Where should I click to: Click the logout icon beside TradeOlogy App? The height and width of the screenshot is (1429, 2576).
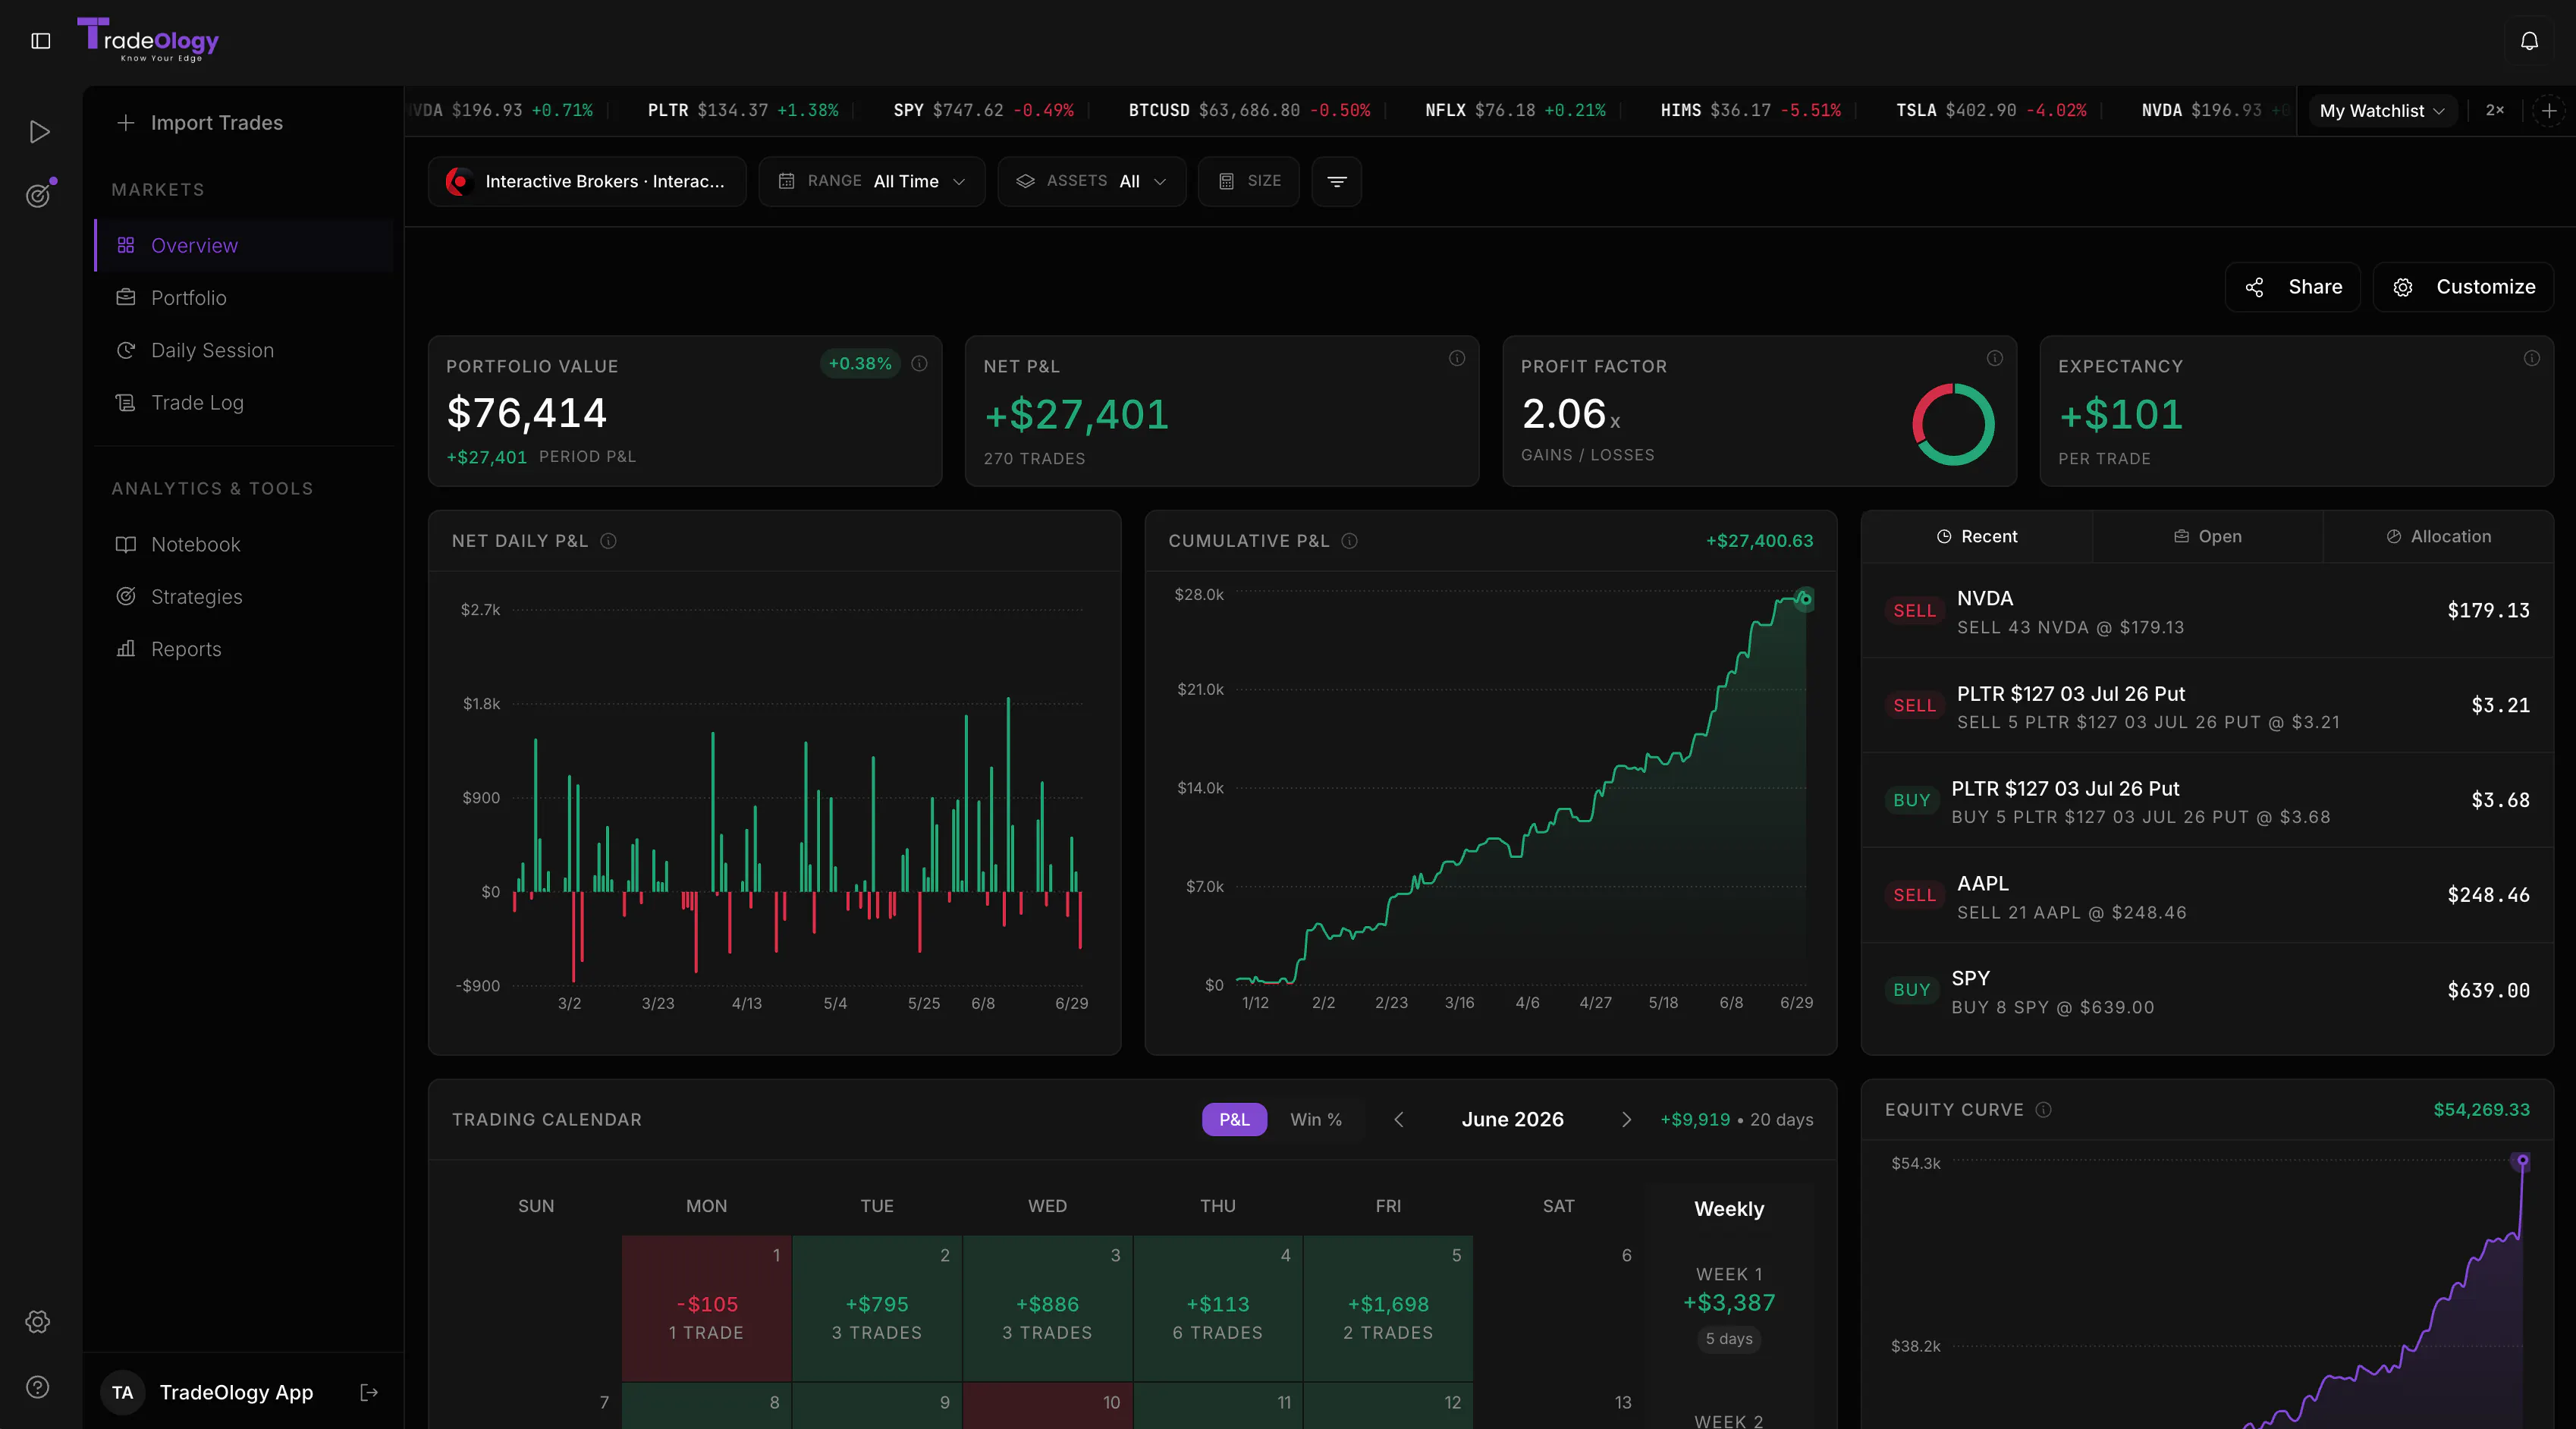point(369,1392)
